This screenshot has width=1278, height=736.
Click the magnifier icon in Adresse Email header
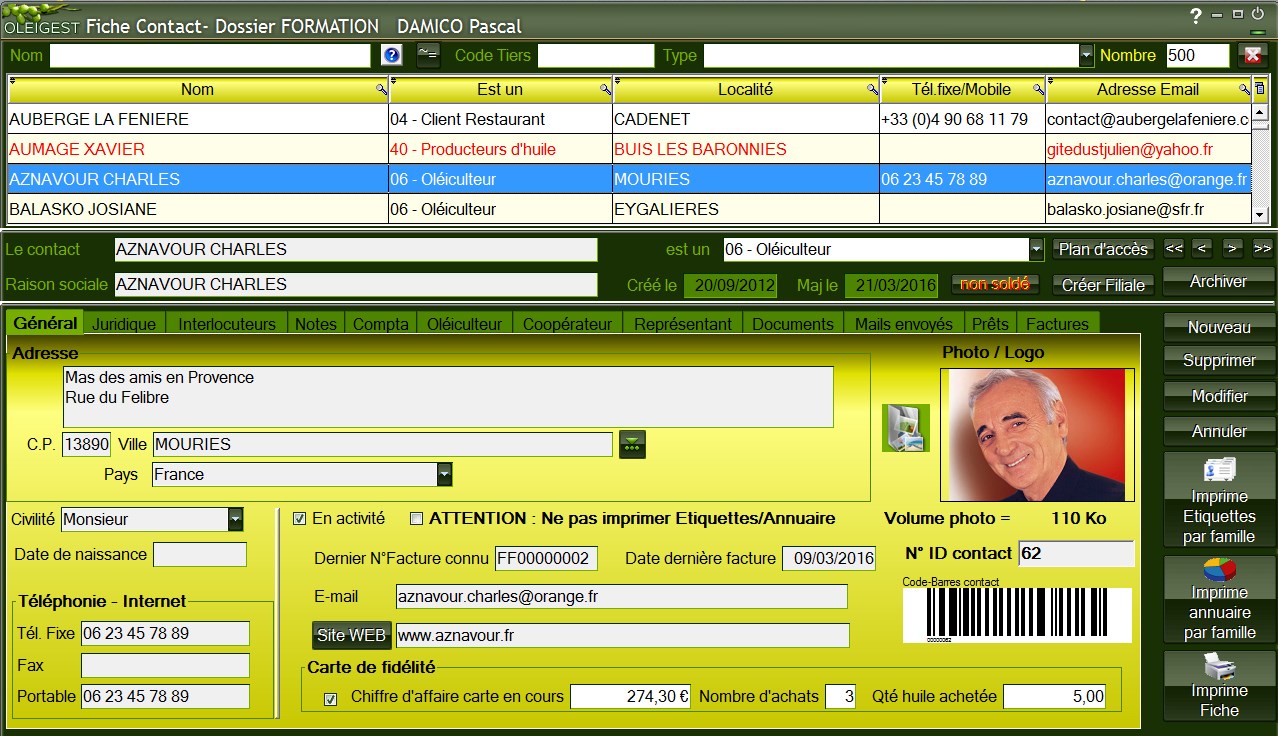1244,89
